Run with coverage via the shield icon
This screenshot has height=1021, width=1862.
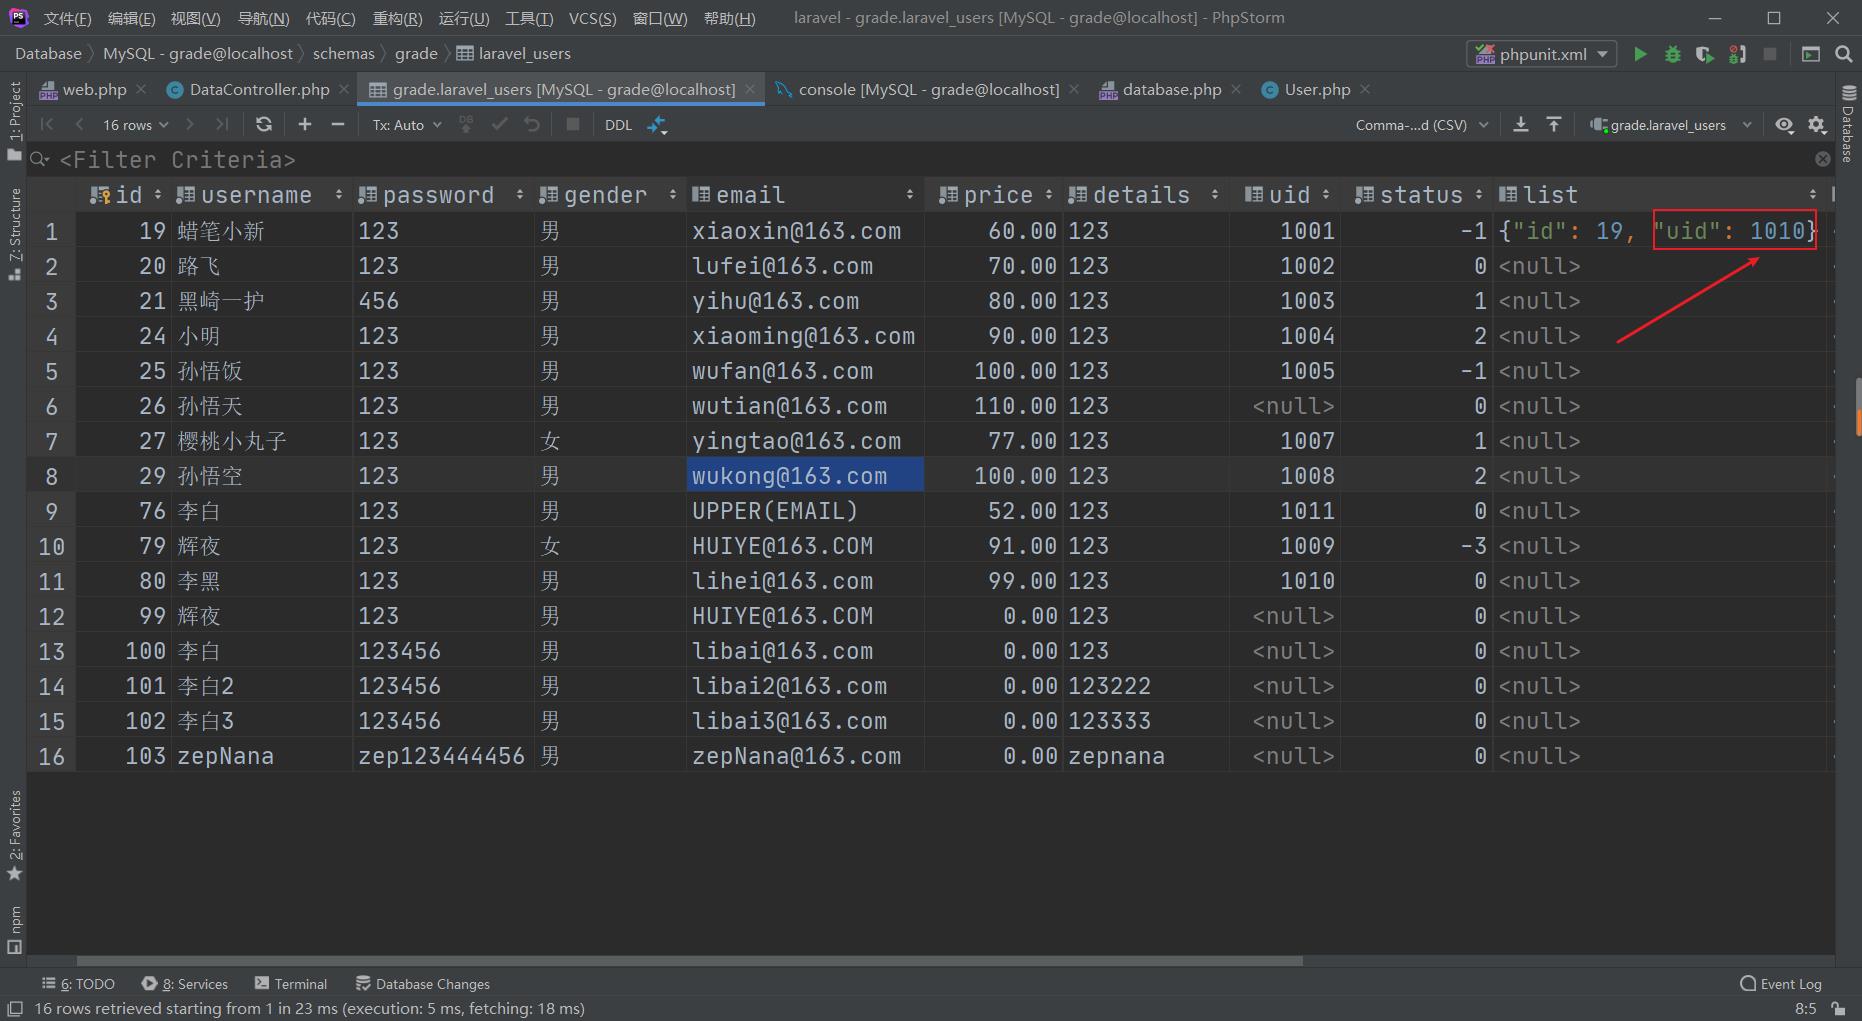pos(1705,54)
